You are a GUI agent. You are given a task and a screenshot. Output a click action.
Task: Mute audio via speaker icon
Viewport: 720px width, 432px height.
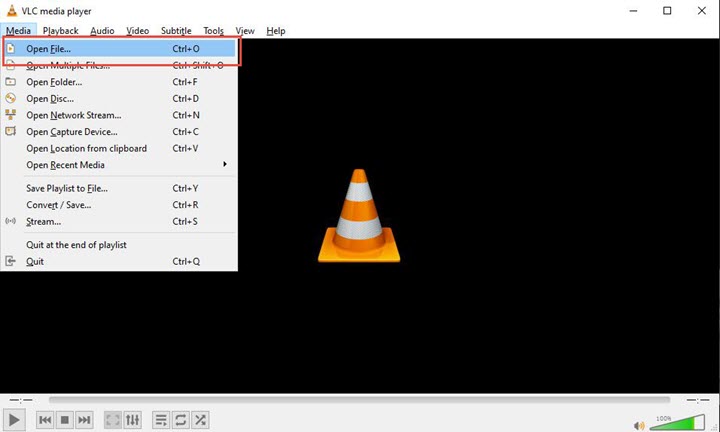(x=639, y=426)
